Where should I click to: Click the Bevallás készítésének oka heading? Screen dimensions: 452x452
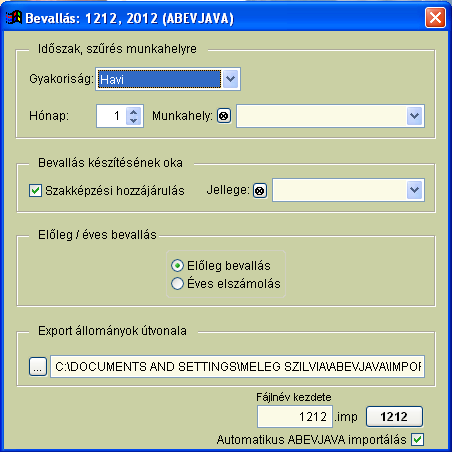tap(110, 163)
